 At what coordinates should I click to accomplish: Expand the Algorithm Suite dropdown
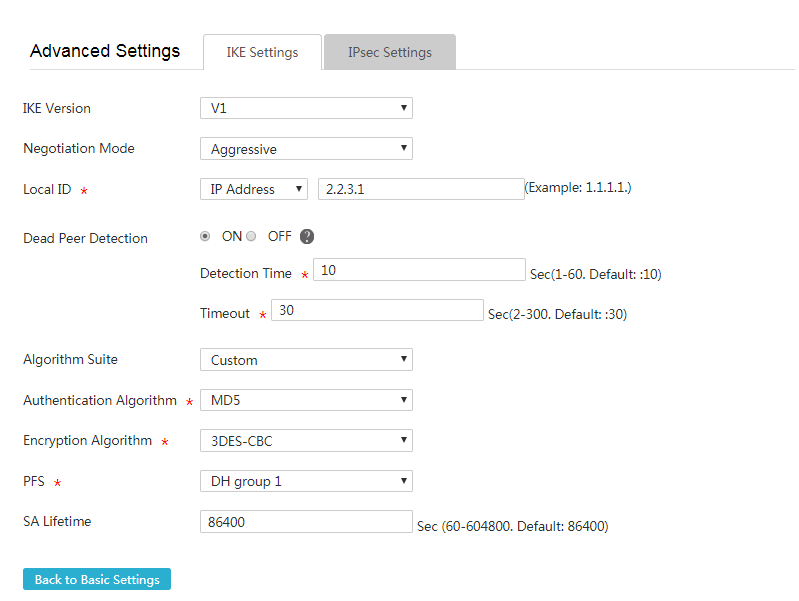click(306, 359)
